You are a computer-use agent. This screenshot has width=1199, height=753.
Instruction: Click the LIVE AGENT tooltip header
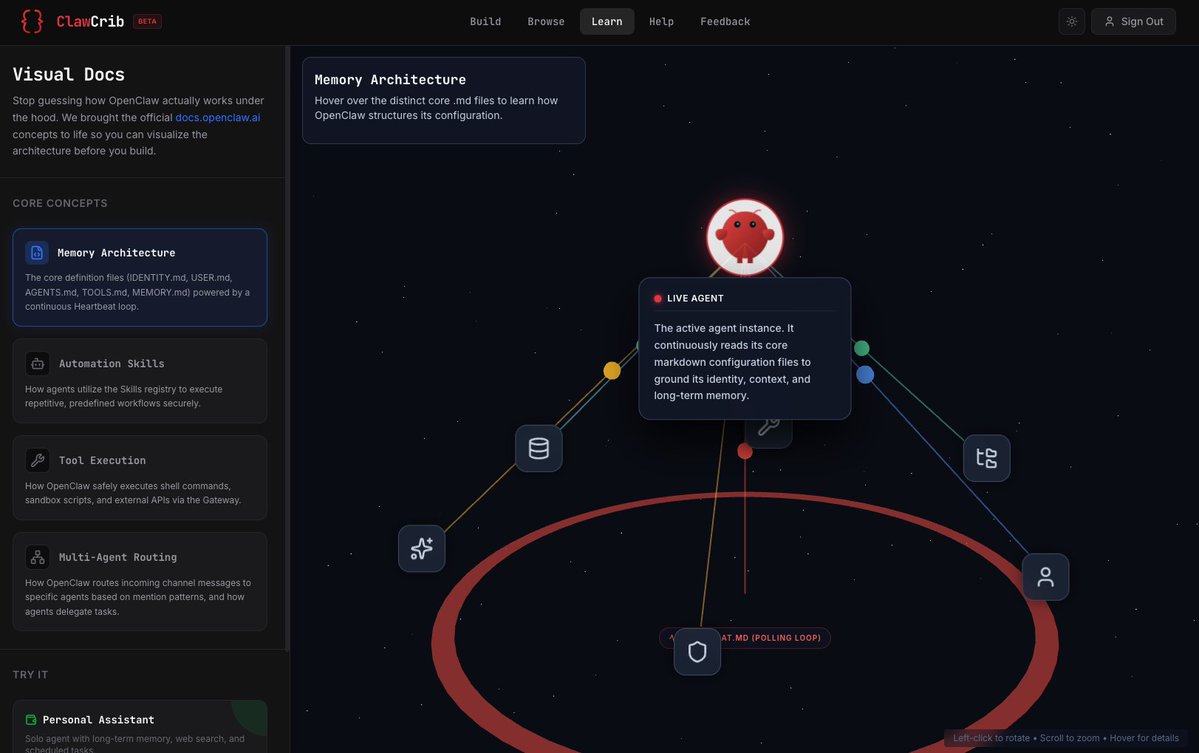(x=695, y=298)
